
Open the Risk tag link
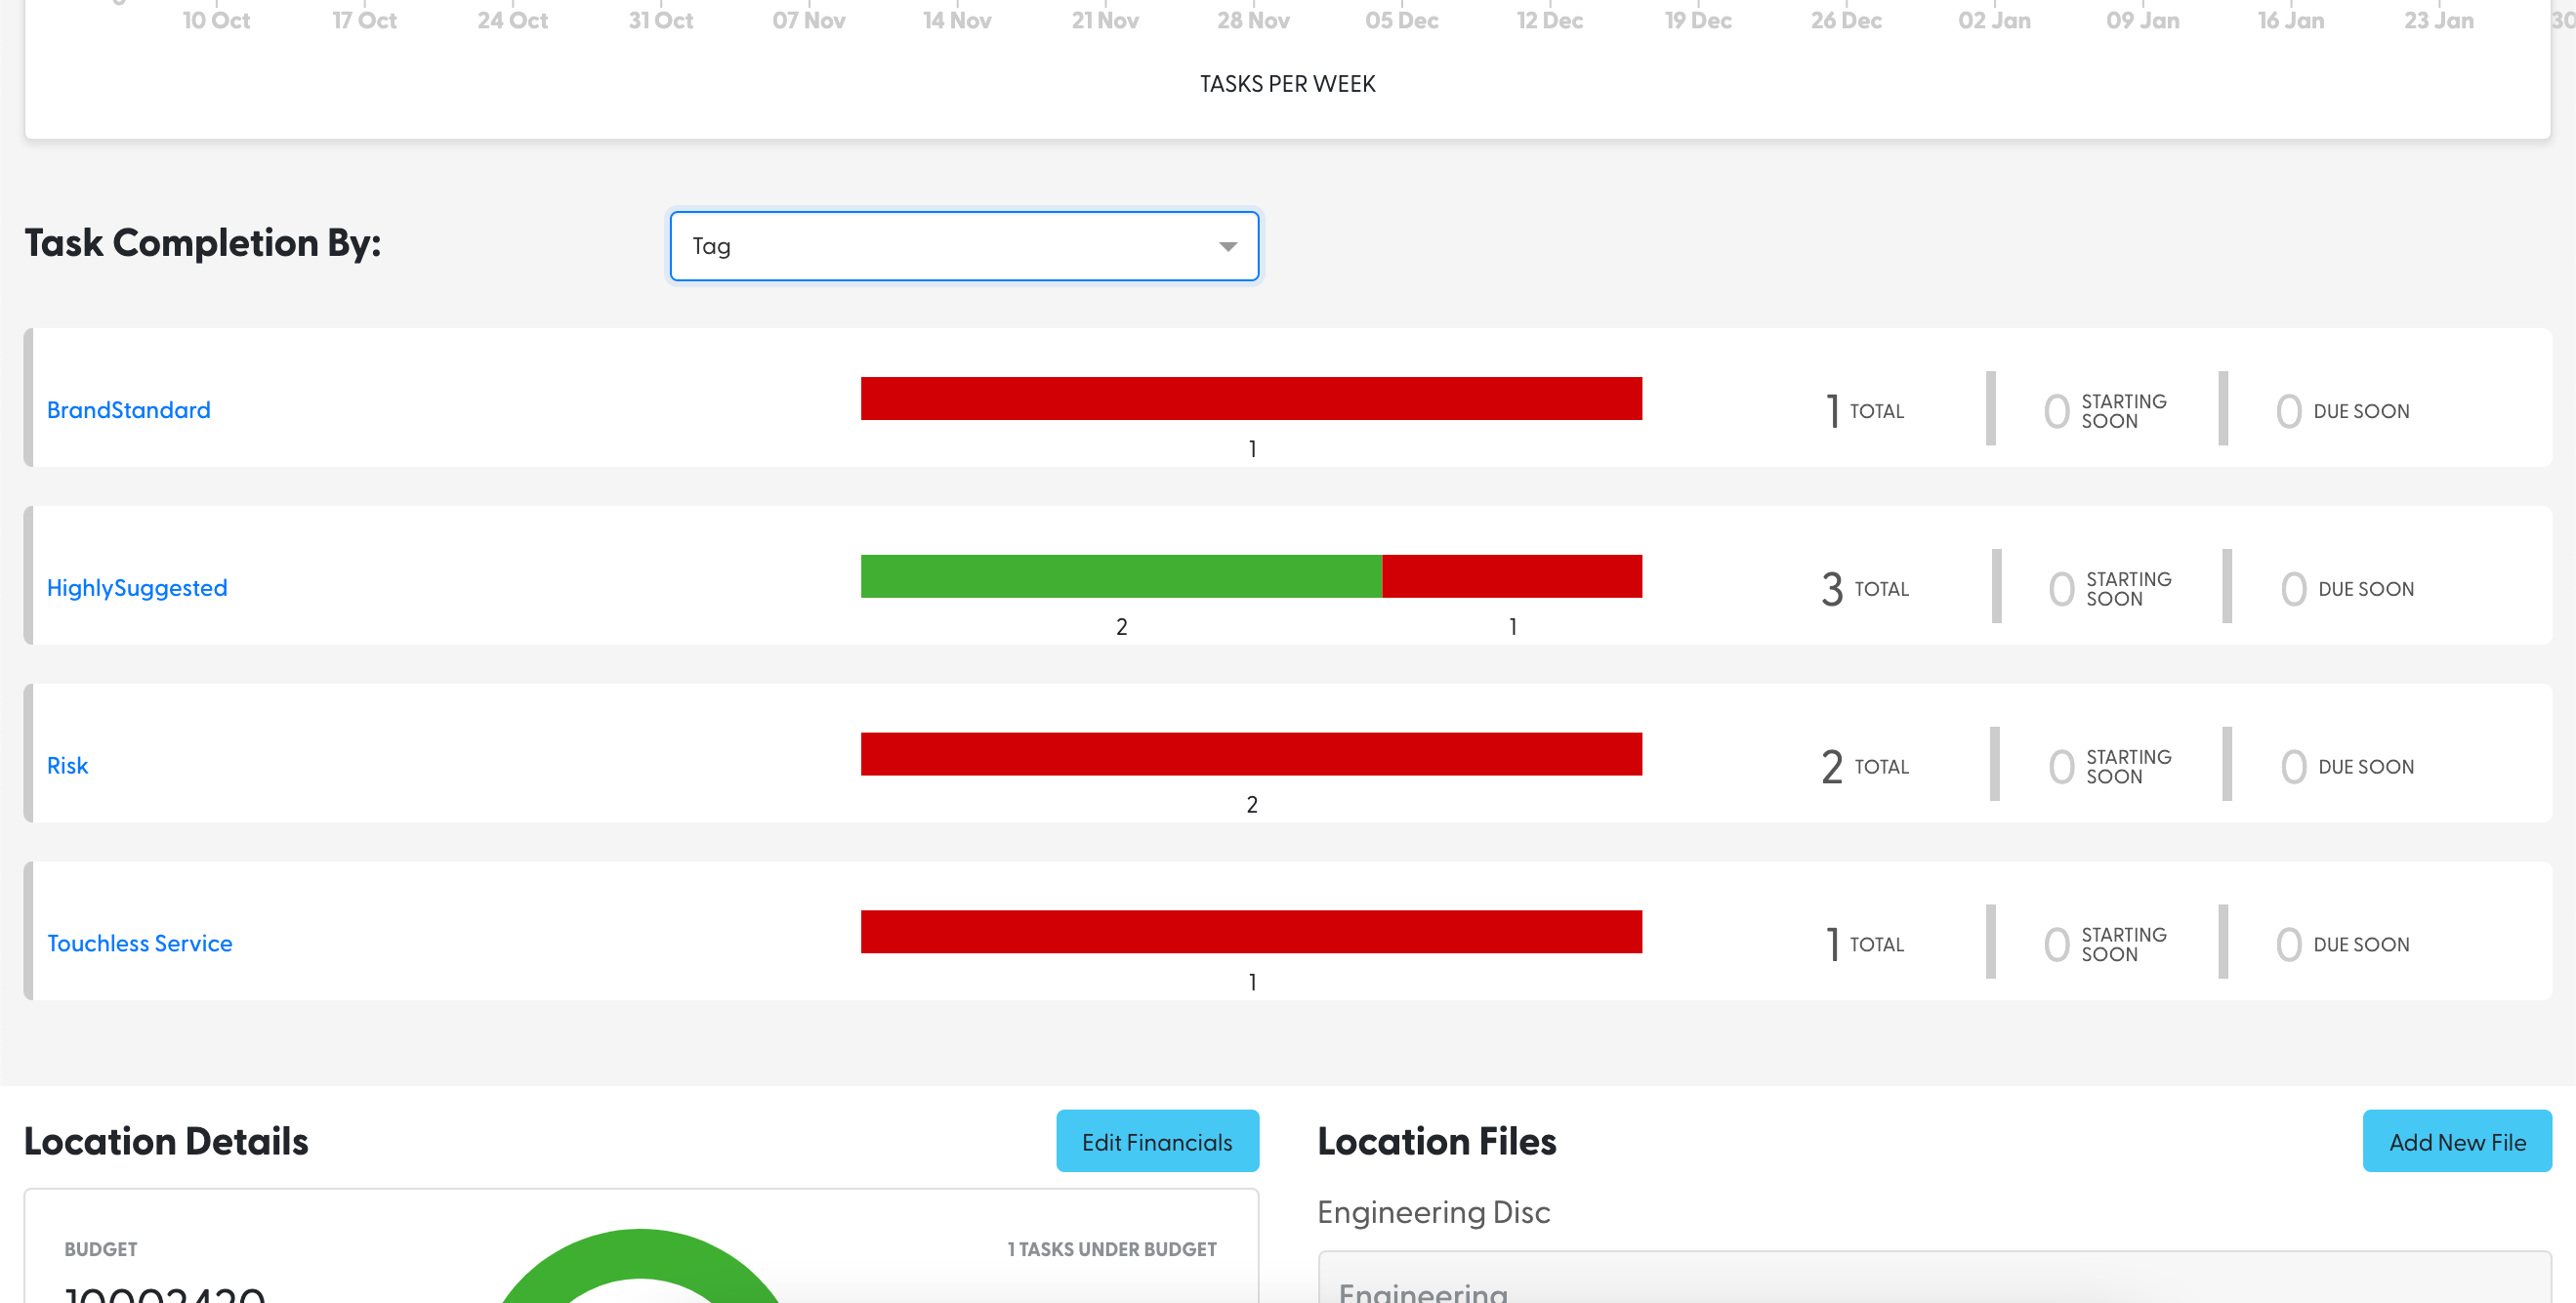coord(68,766)
